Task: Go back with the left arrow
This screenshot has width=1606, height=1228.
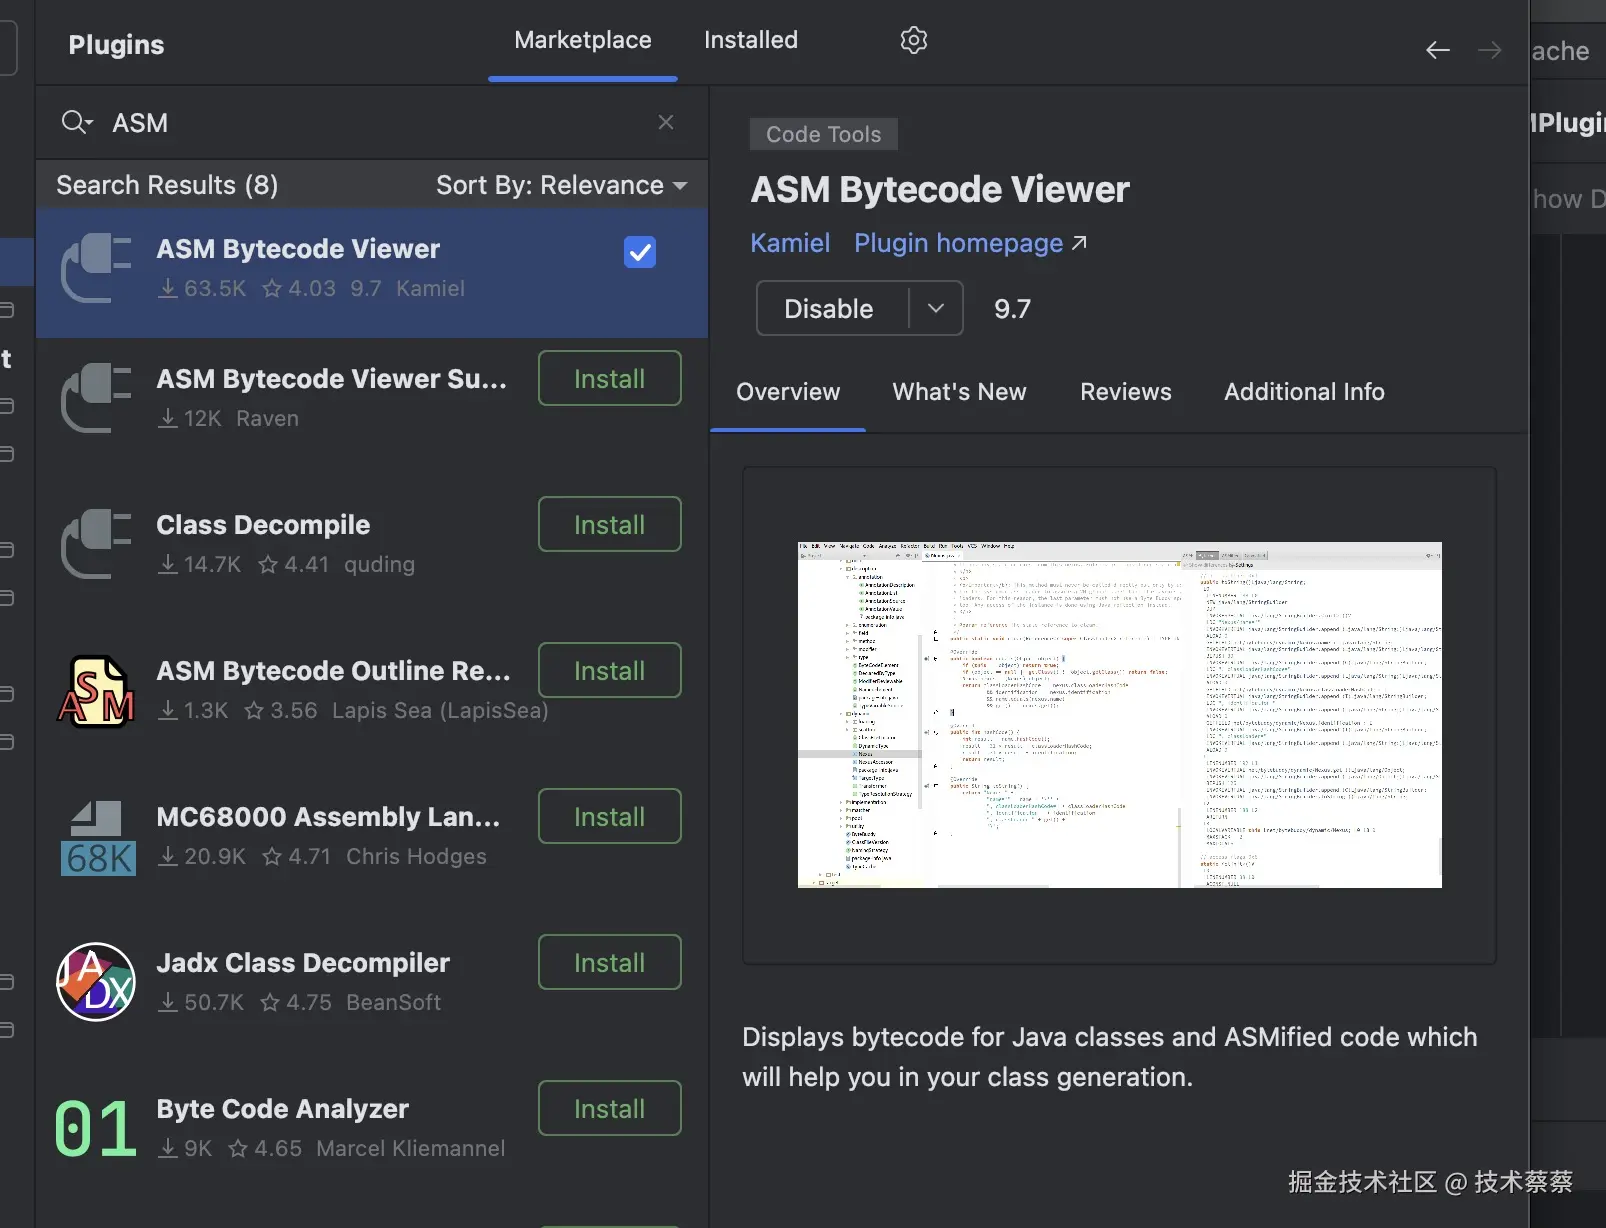Action: click(x=1438, y=50)
